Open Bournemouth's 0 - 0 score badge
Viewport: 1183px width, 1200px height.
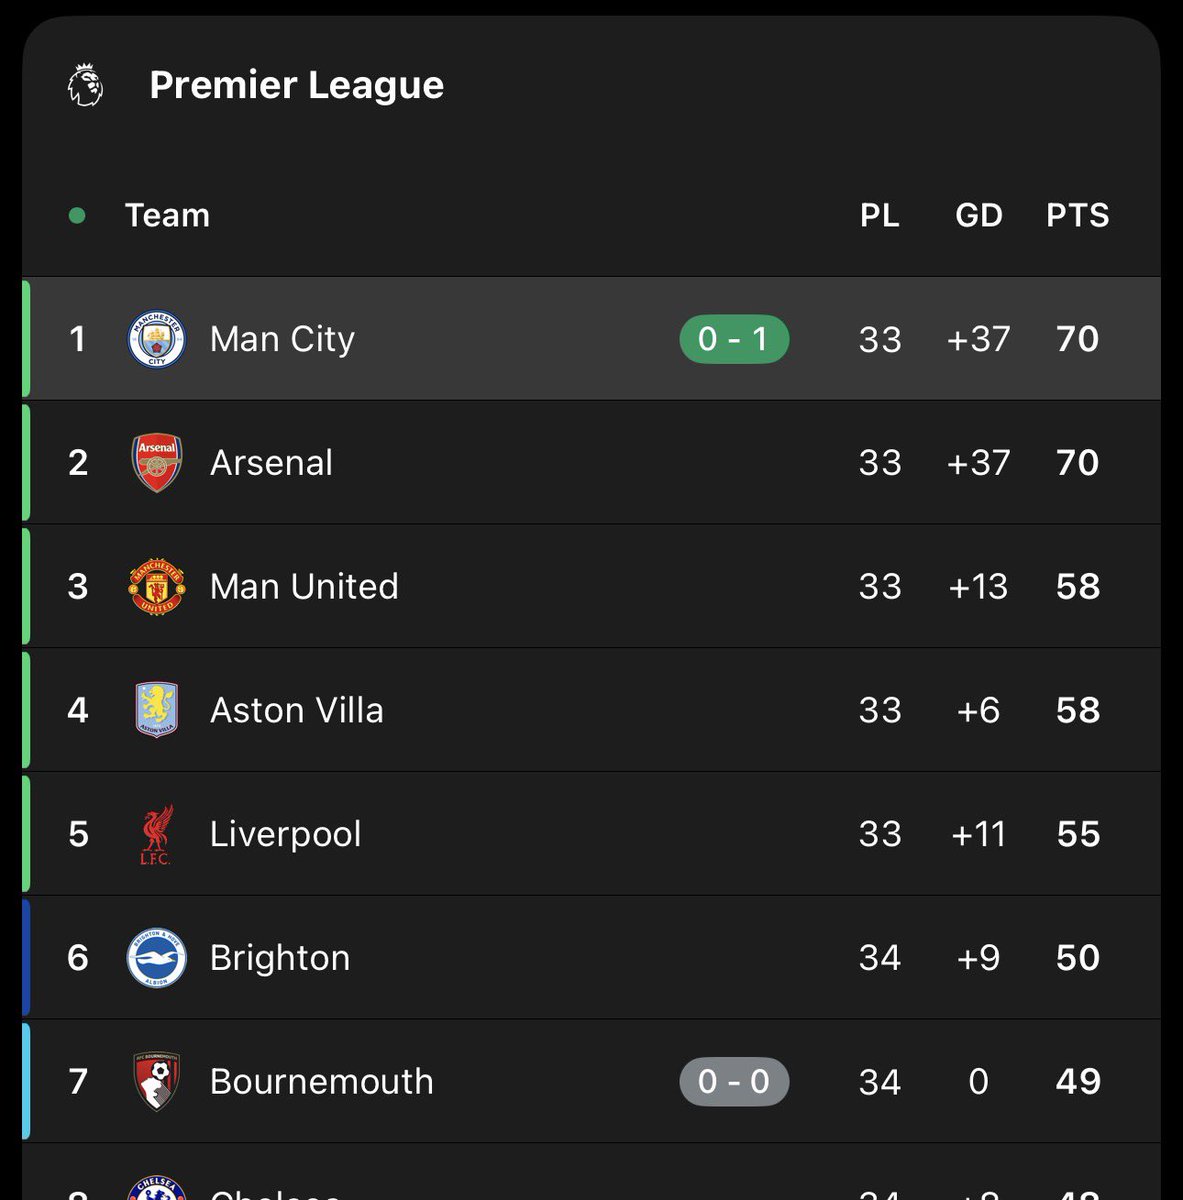click(x=734, y=1082)
